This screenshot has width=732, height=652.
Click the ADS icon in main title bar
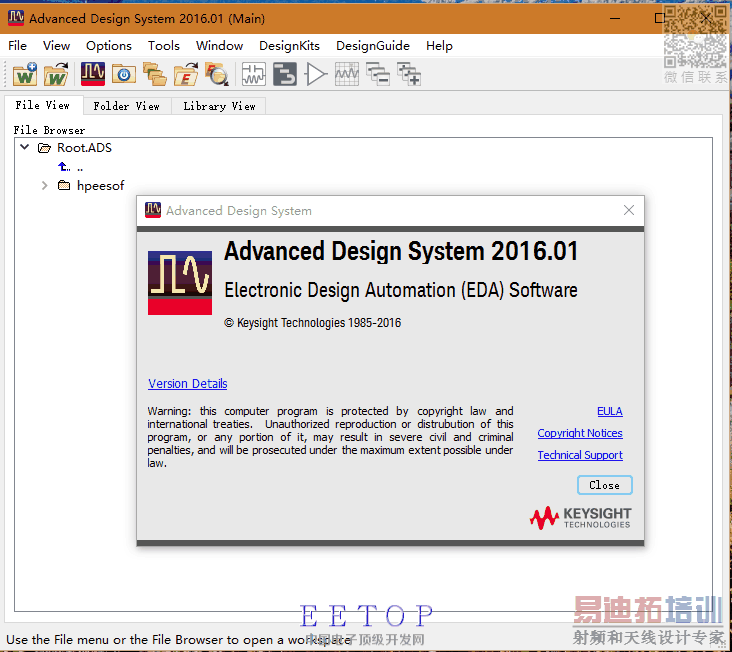pos(16,18)
